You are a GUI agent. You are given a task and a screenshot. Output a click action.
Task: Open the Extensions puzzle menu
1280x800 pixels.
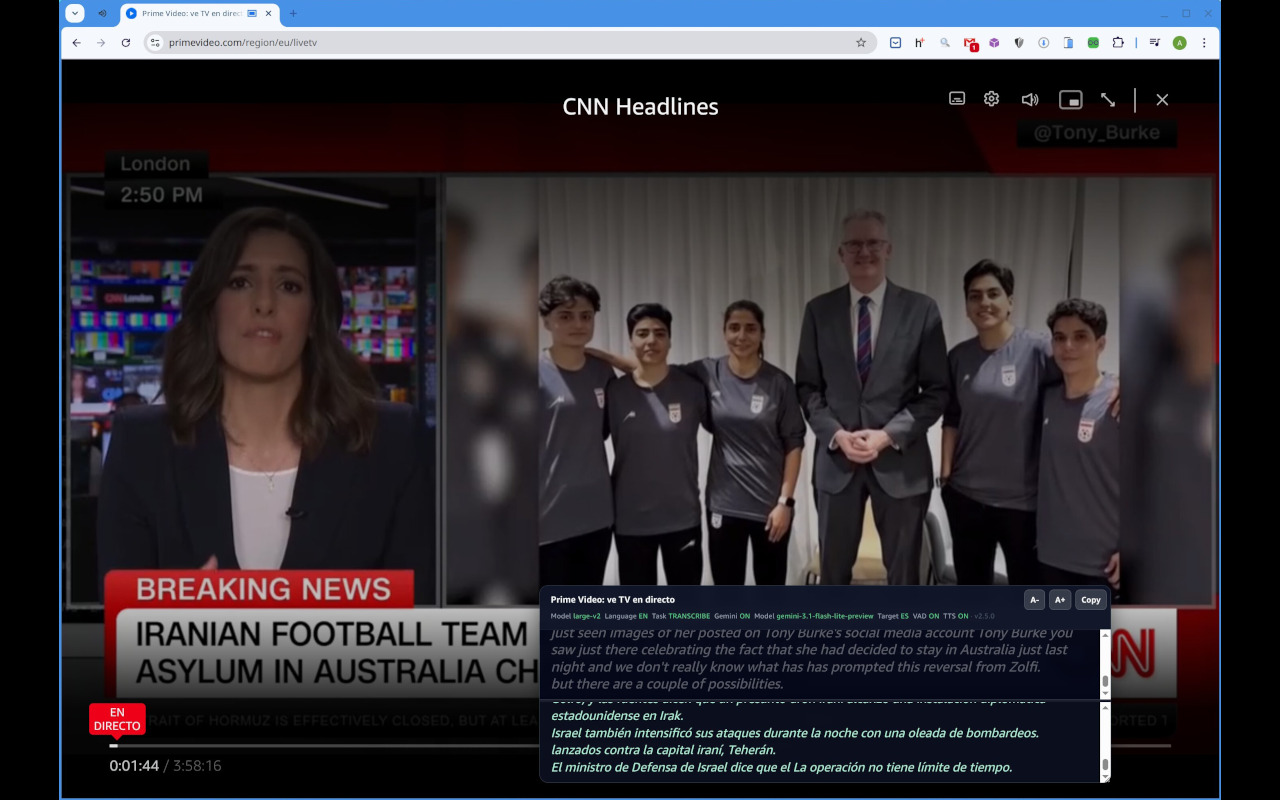click(1118, 43)
